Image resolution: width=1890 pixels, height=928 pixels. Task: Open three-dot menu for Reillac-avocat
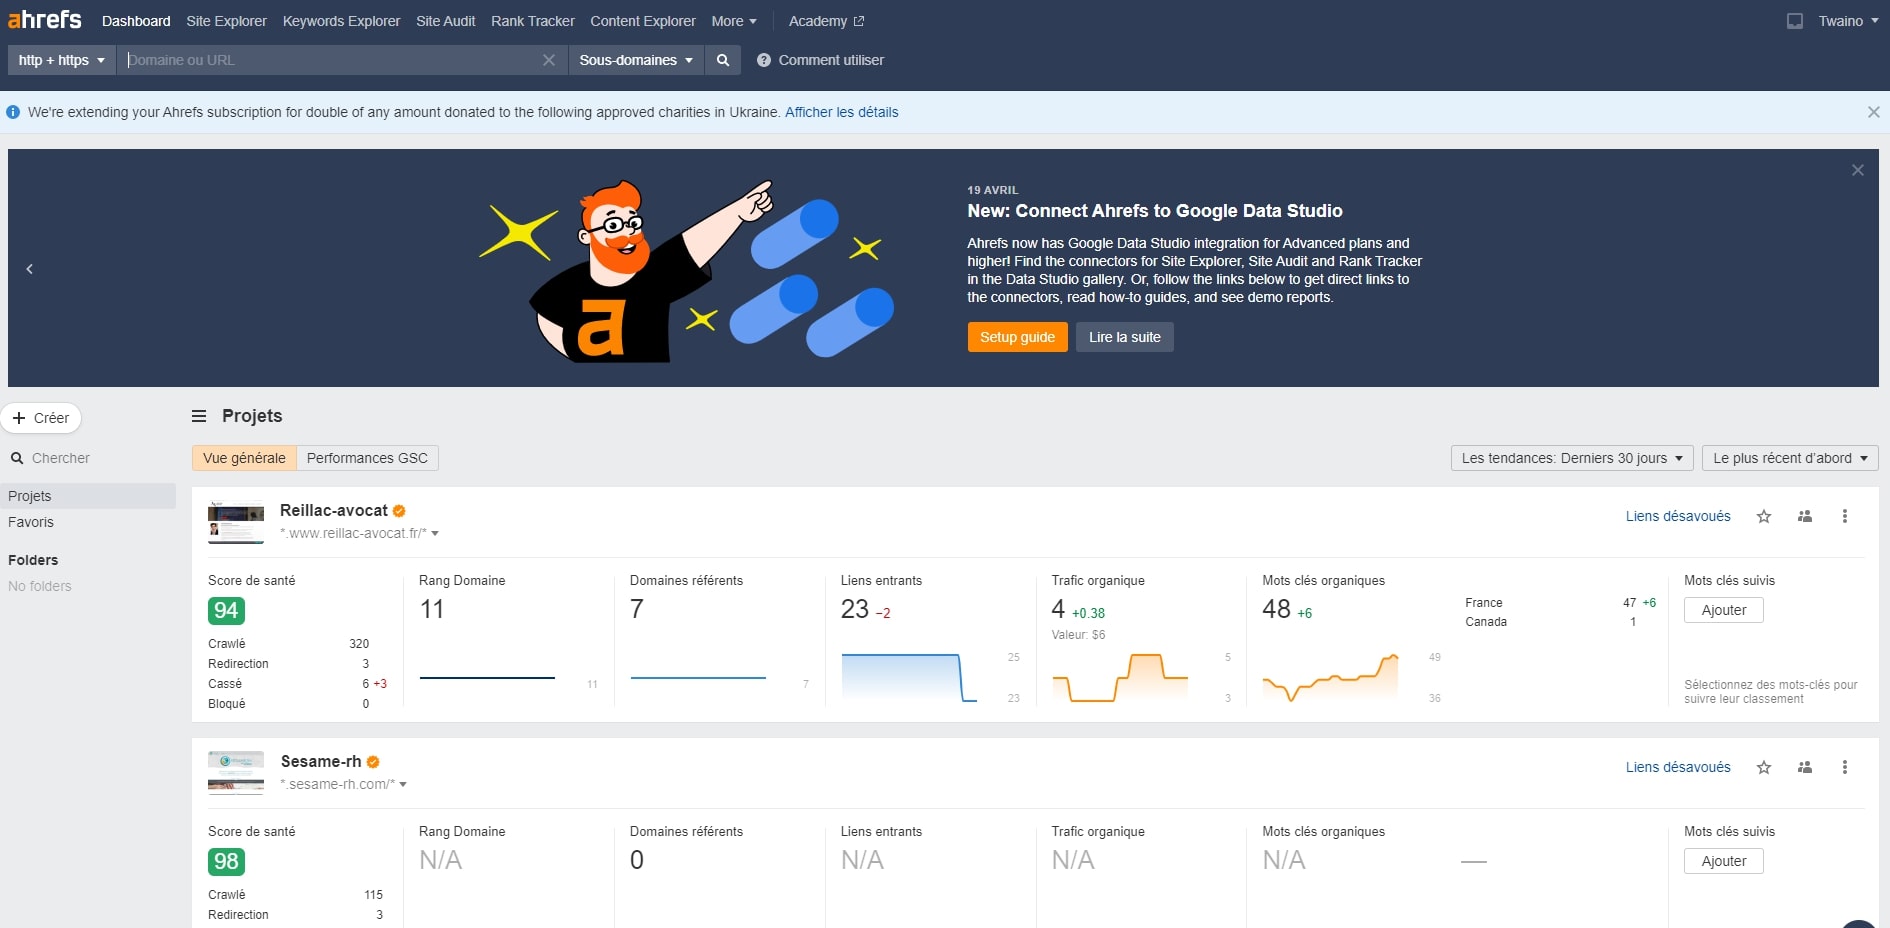coord(1845,516)
